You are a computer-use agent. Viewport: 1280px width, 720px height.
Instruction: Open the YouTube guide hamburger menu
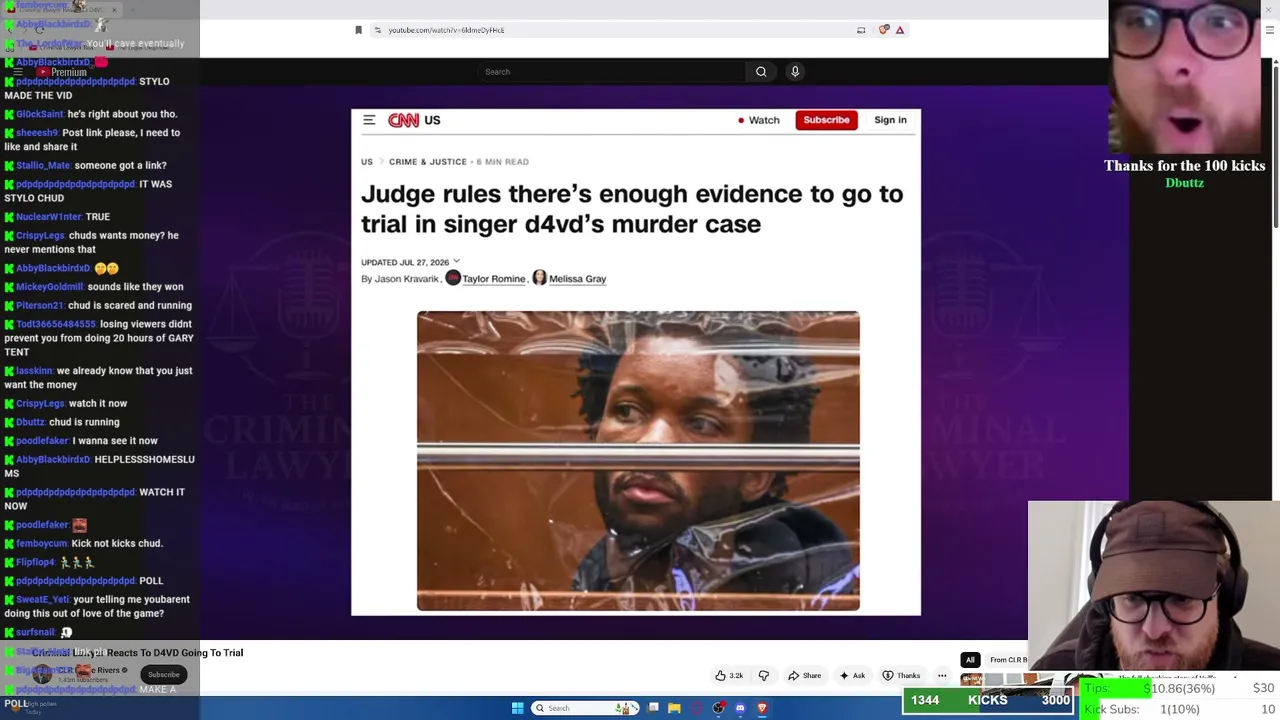(17, 72)
